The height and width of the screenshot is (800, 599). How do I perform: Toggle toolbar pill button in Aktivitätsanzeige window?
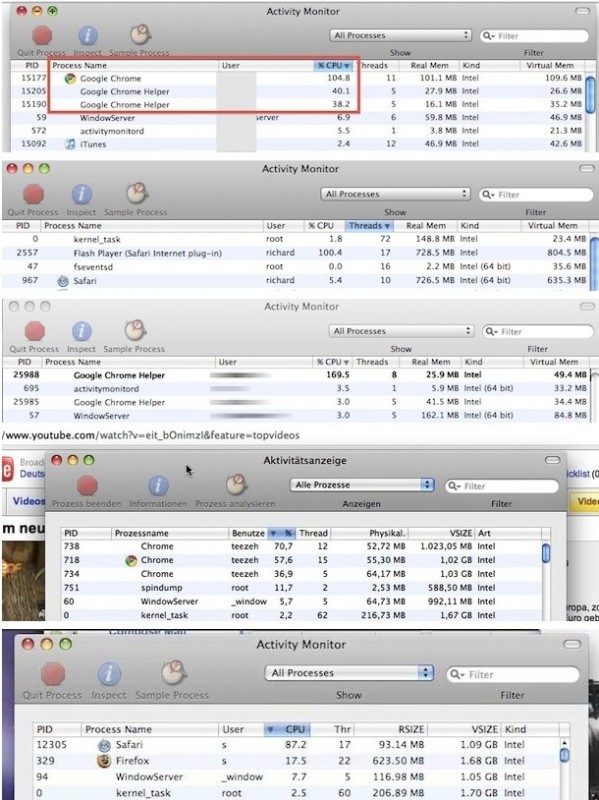[553, 460]
